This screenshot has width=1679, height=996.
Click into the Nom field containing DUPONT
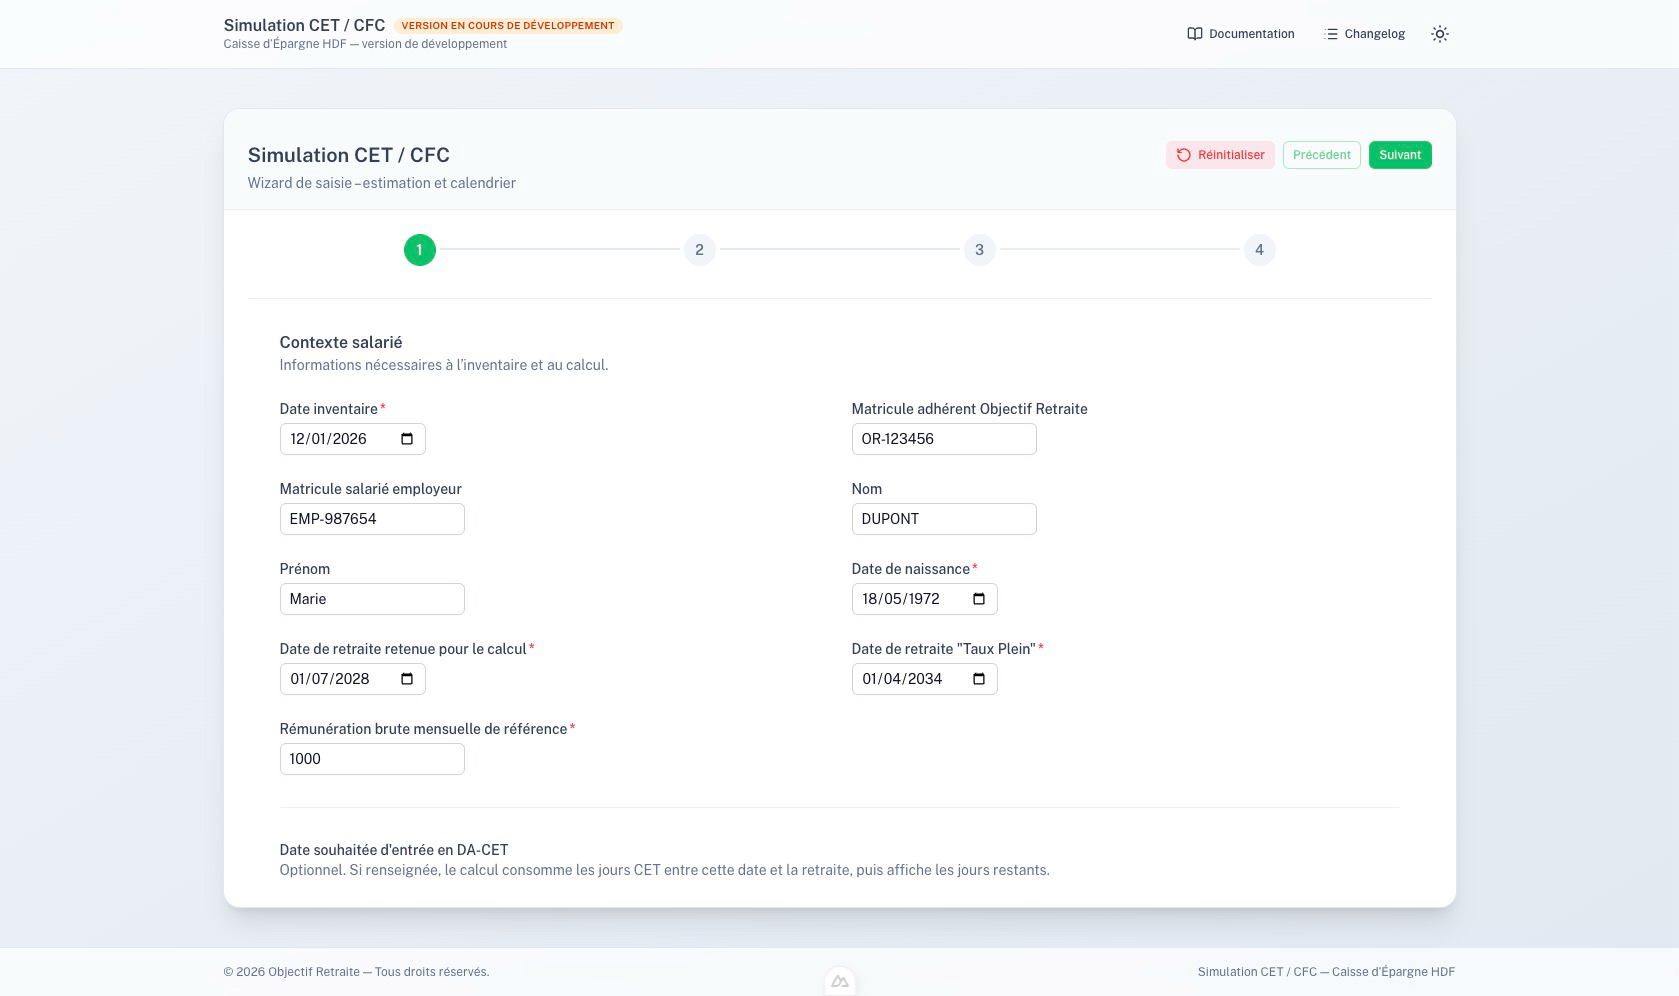943,519
